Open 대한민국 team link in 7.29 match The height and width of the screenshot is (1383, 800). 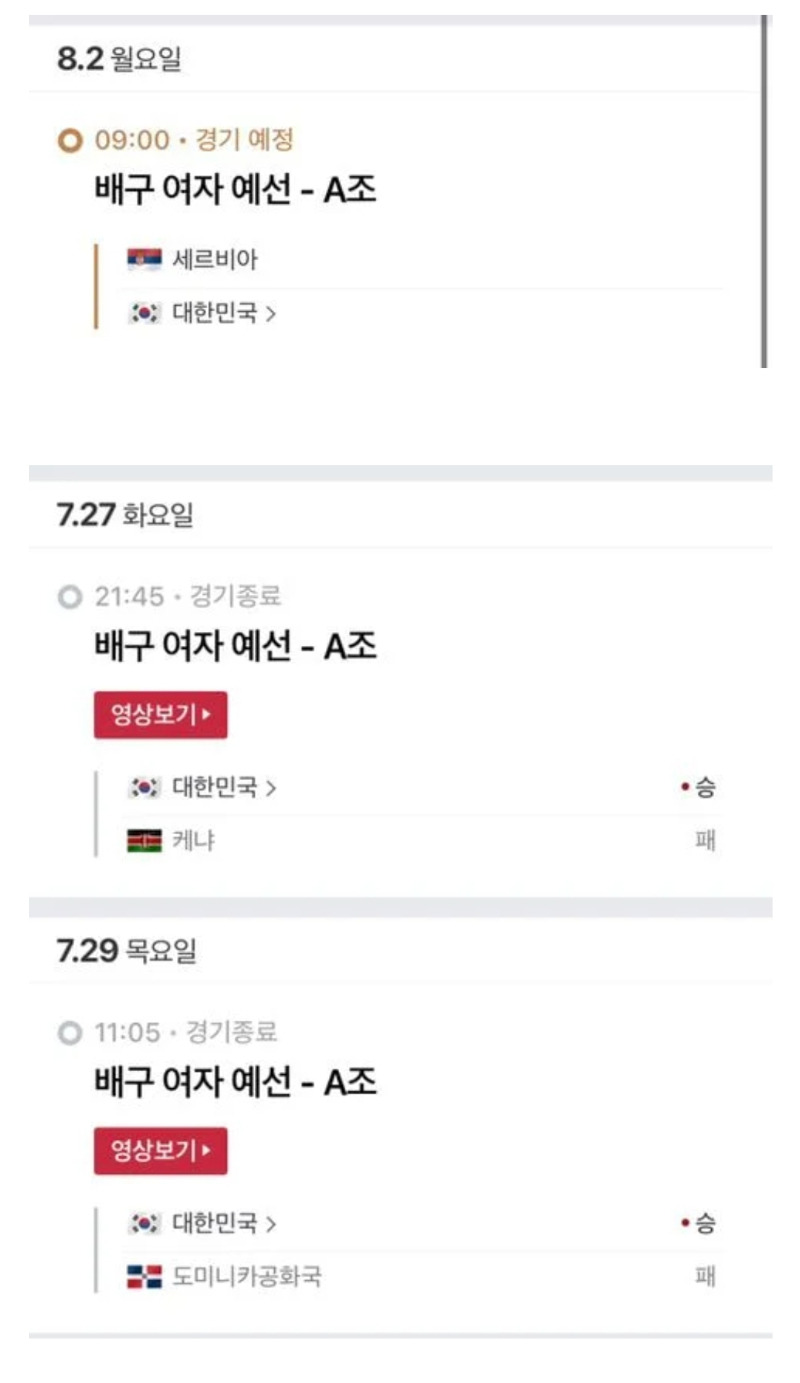tap(225, 1223)
